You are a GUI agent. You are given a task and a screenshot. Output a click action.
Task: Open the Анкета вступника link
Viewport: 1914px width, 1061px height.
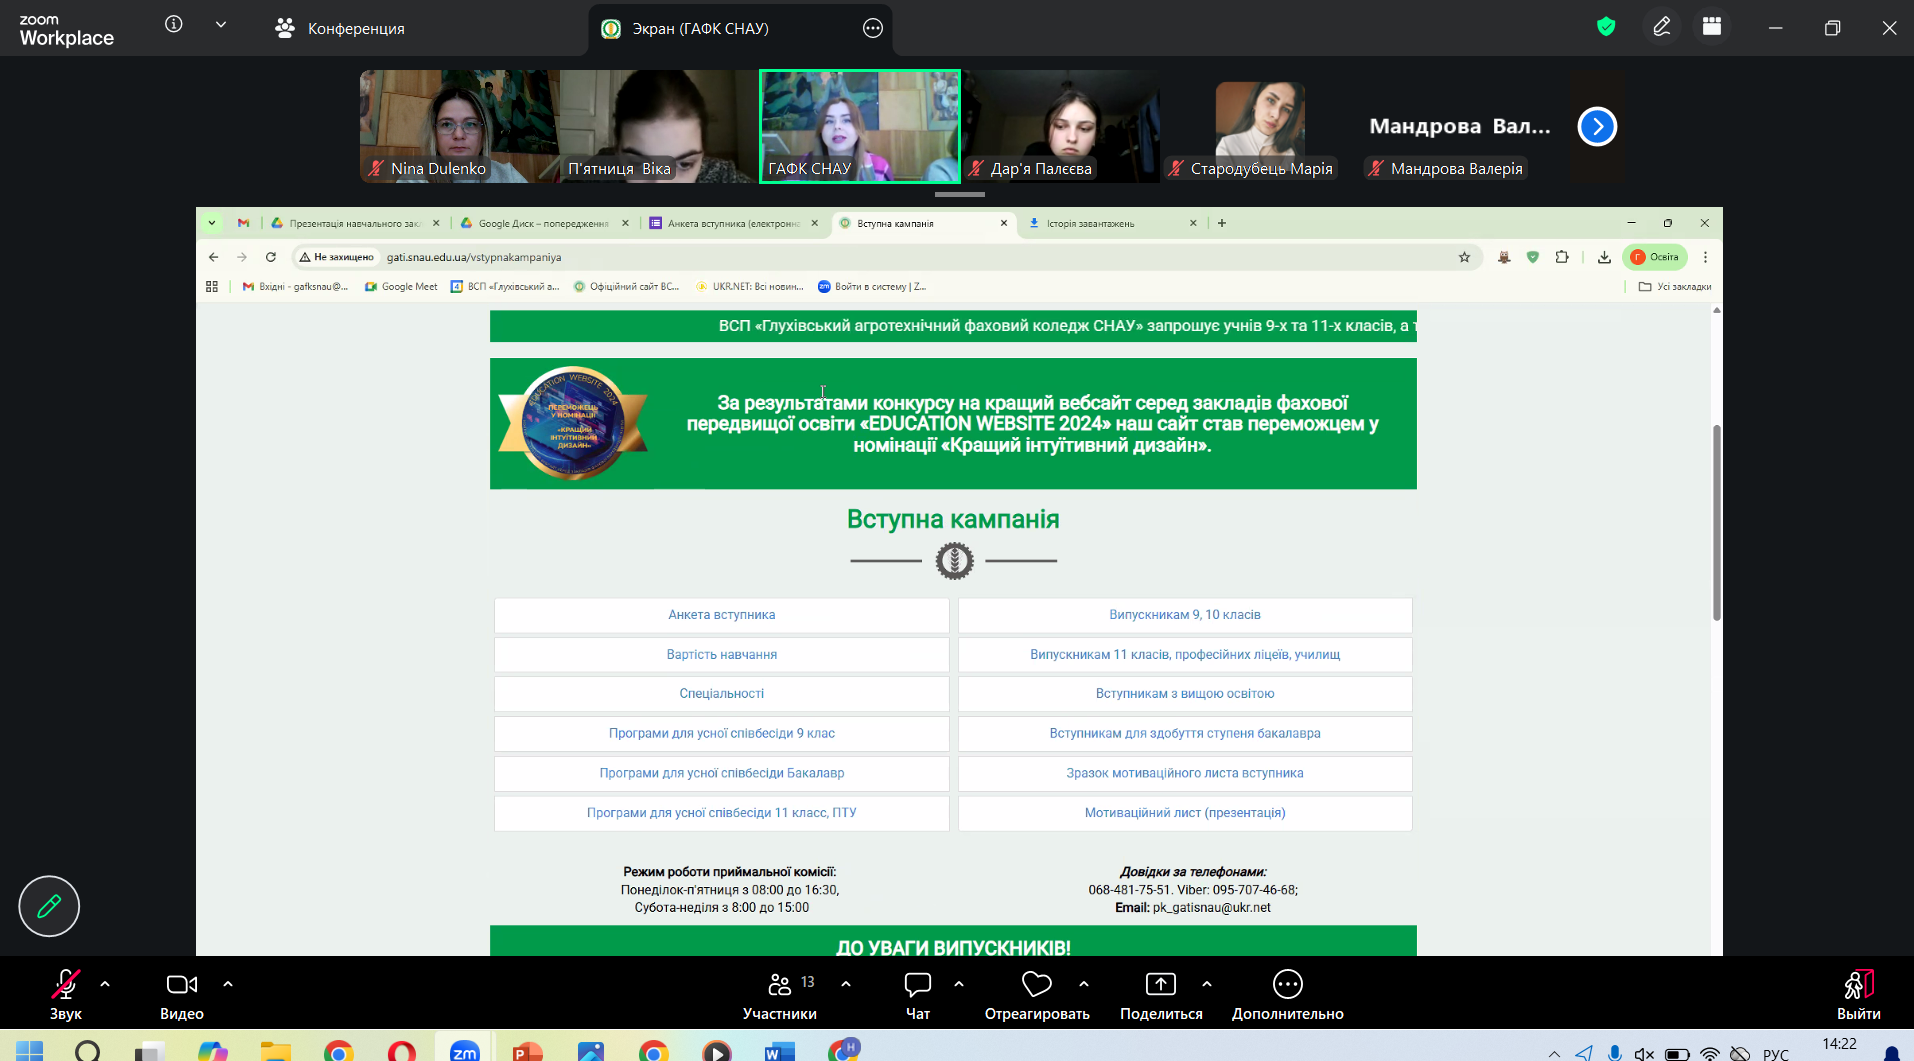point(721,615)
